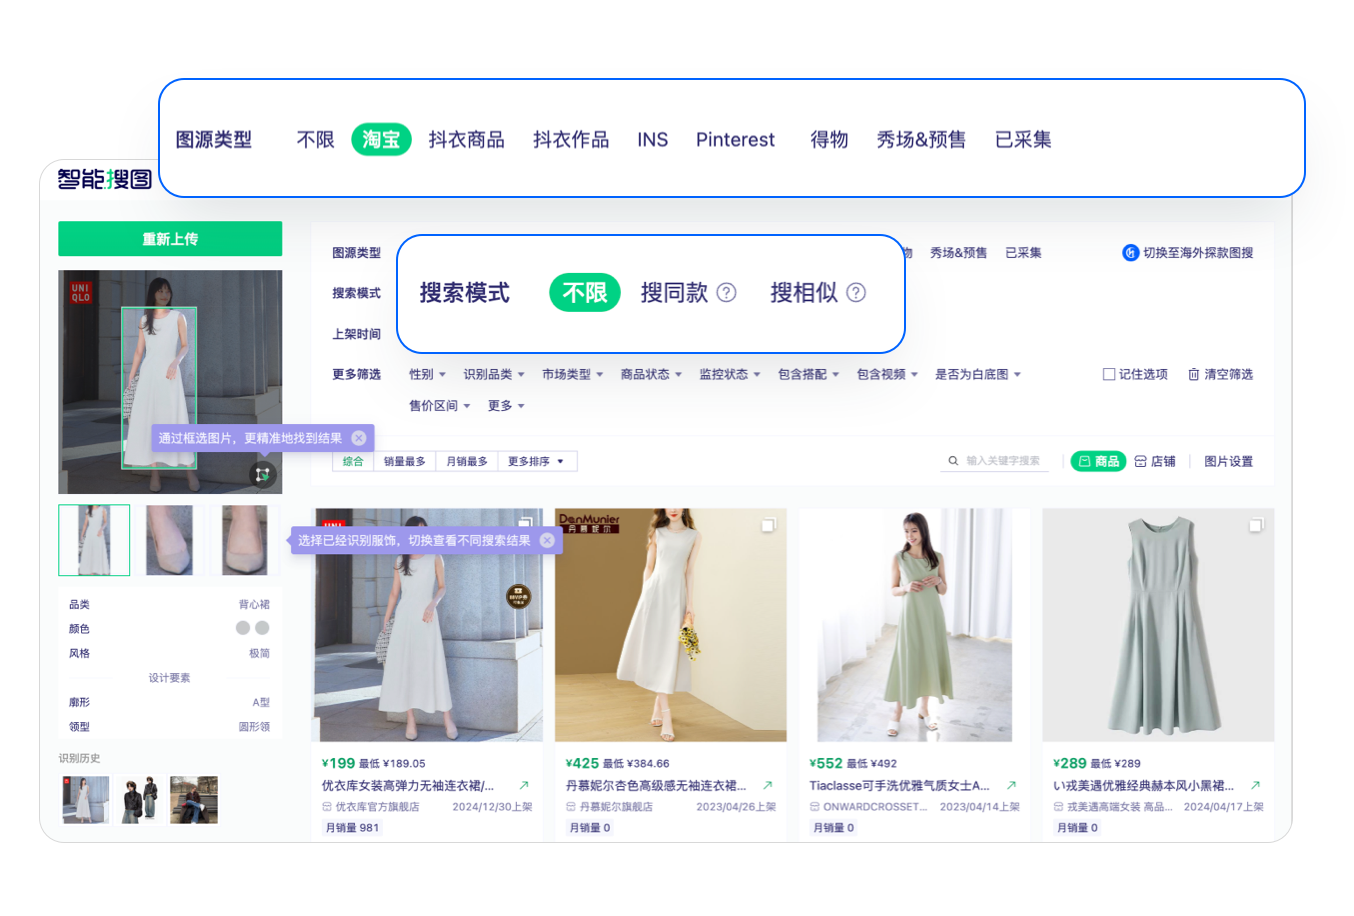1354x916 pixels.
Task: Close the crop image tooltip
Action: [359, 438]
